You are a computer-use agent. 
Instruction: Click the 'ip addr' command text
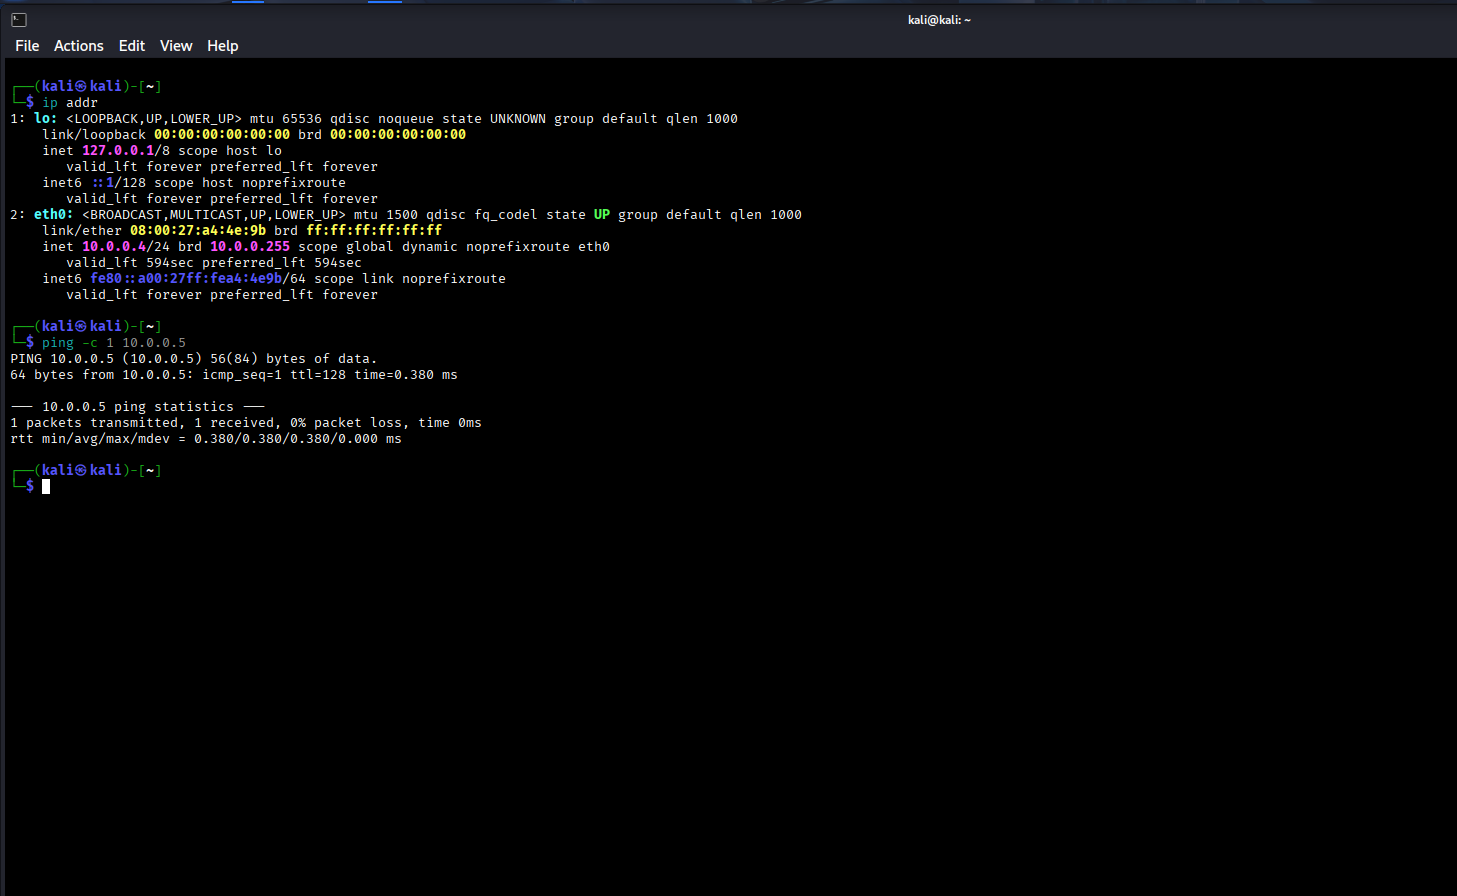point(70,103)
